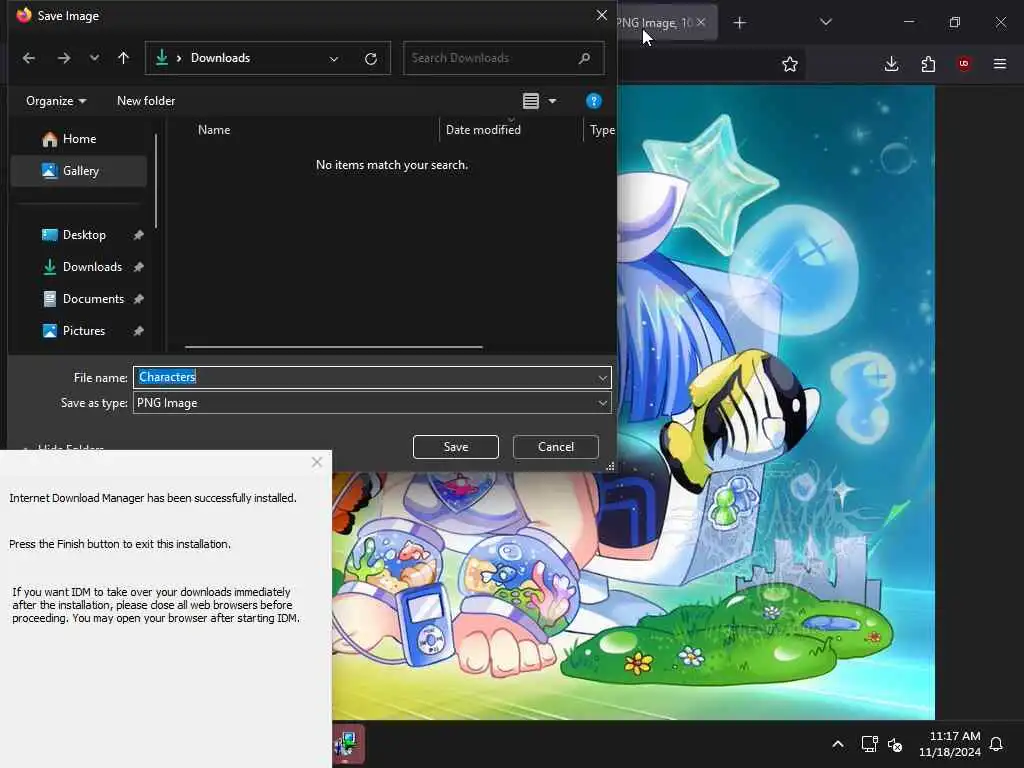Sort by the Type column header
Screen dimensions: 1024x768
tap(601, 130)
